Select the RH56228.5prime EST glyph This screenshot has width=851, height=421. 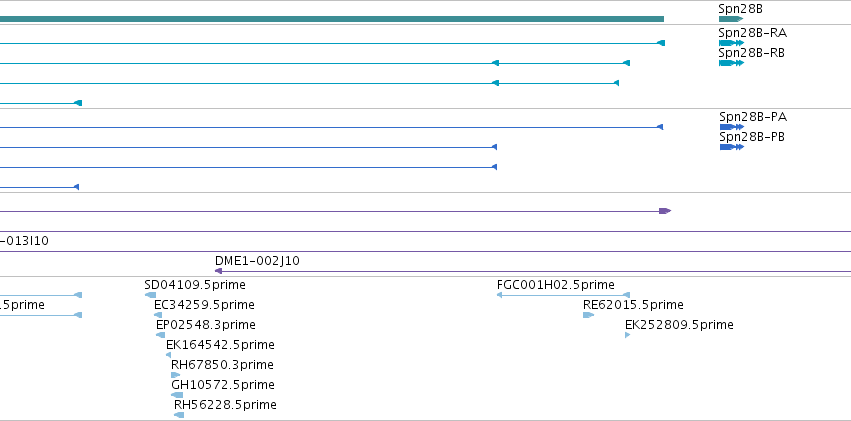pos(179,415)
